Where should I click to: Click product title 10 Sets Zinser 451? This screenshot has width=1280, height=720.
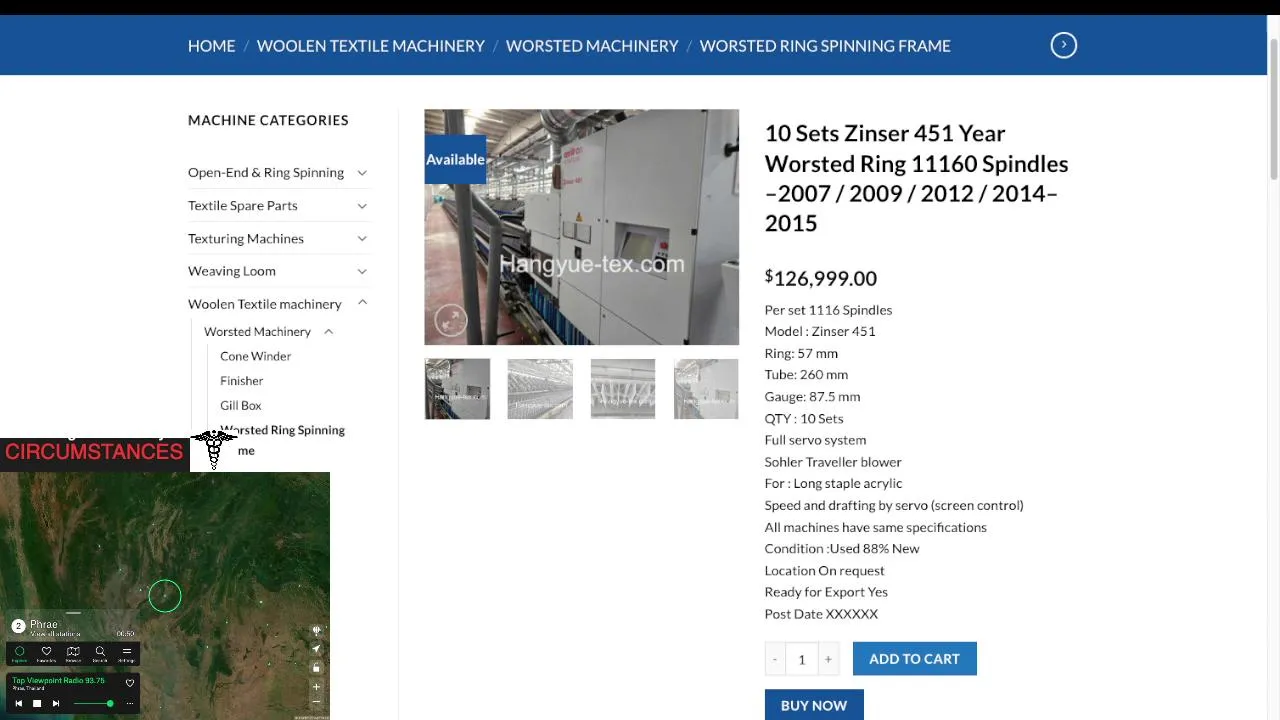(x=916, y=178)
